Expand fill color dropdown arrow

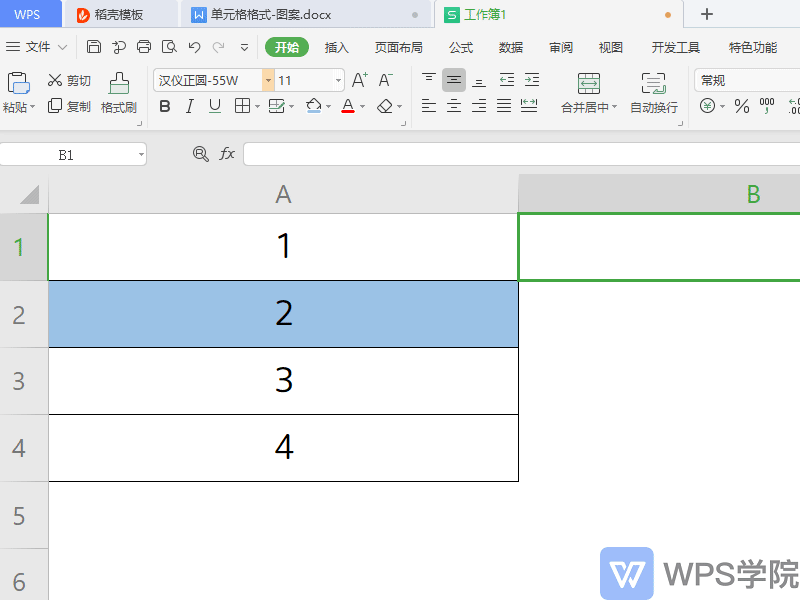coord(329,107)
